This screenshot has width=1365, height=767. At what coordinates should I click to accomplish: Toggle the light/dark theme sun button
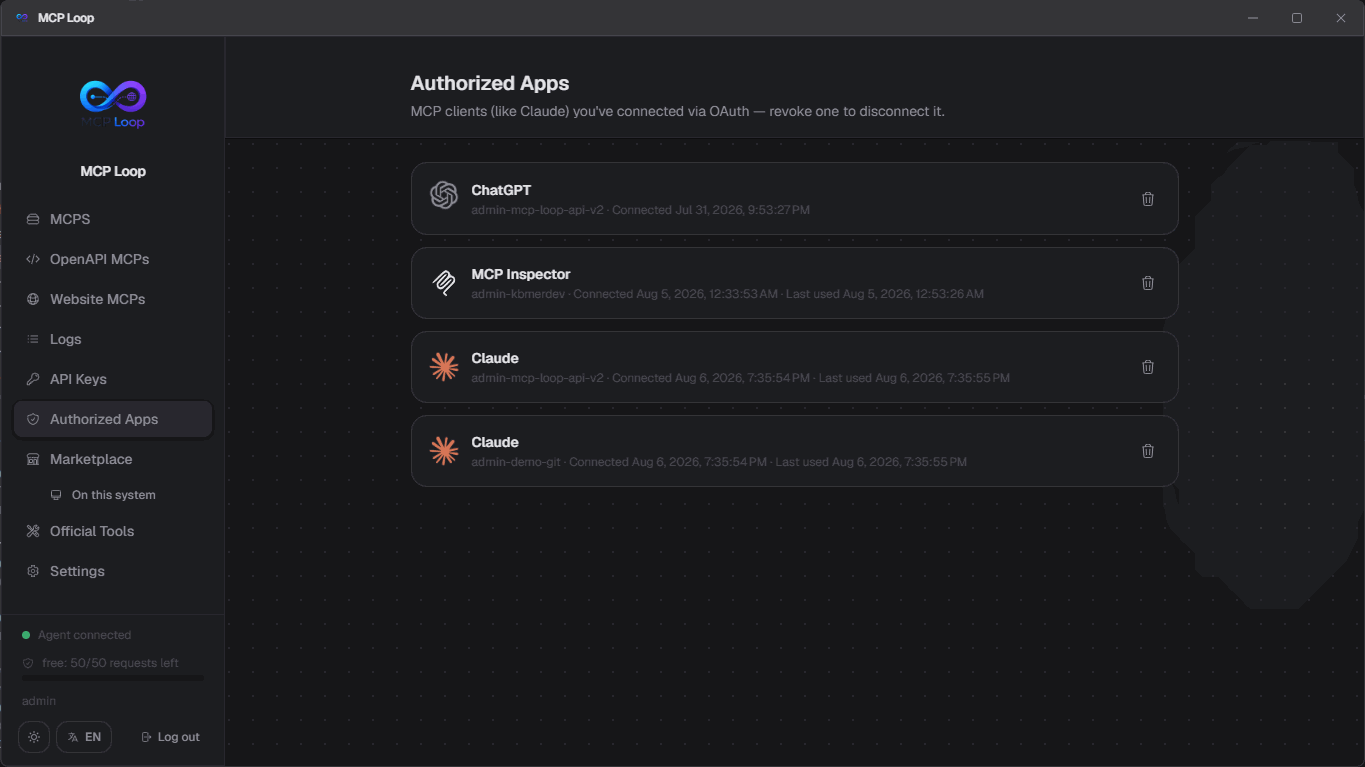(x=34, y=737)
